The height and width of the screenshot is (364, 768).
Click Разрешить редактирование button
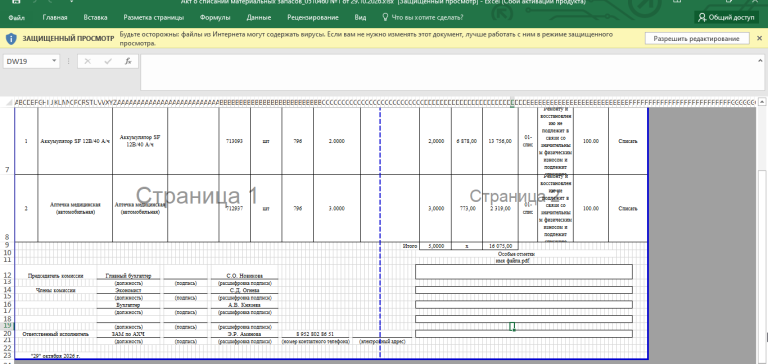pyautogui.click(x=696, y=39)
